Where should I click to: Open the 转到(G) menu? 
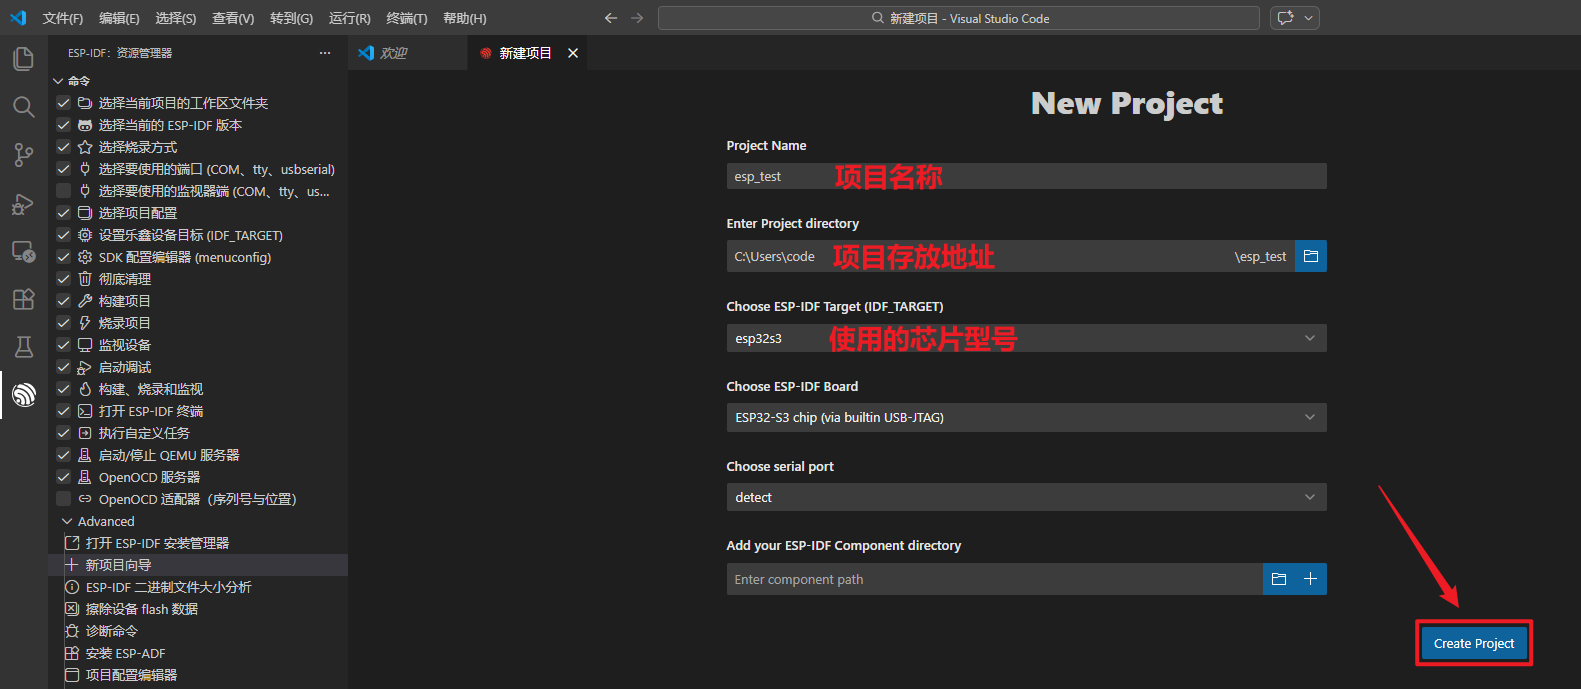[x=291, y=18]
